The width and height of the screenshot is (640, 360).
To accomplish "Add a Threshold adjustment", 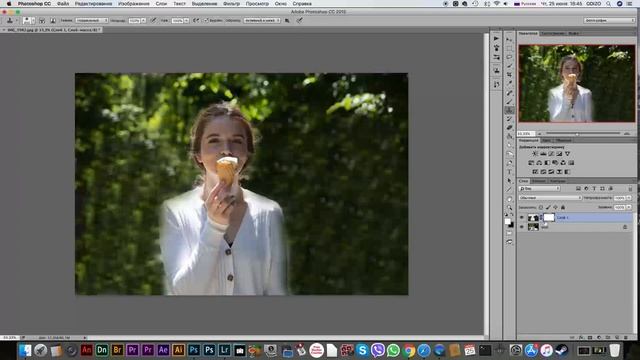I will point(551,172).
